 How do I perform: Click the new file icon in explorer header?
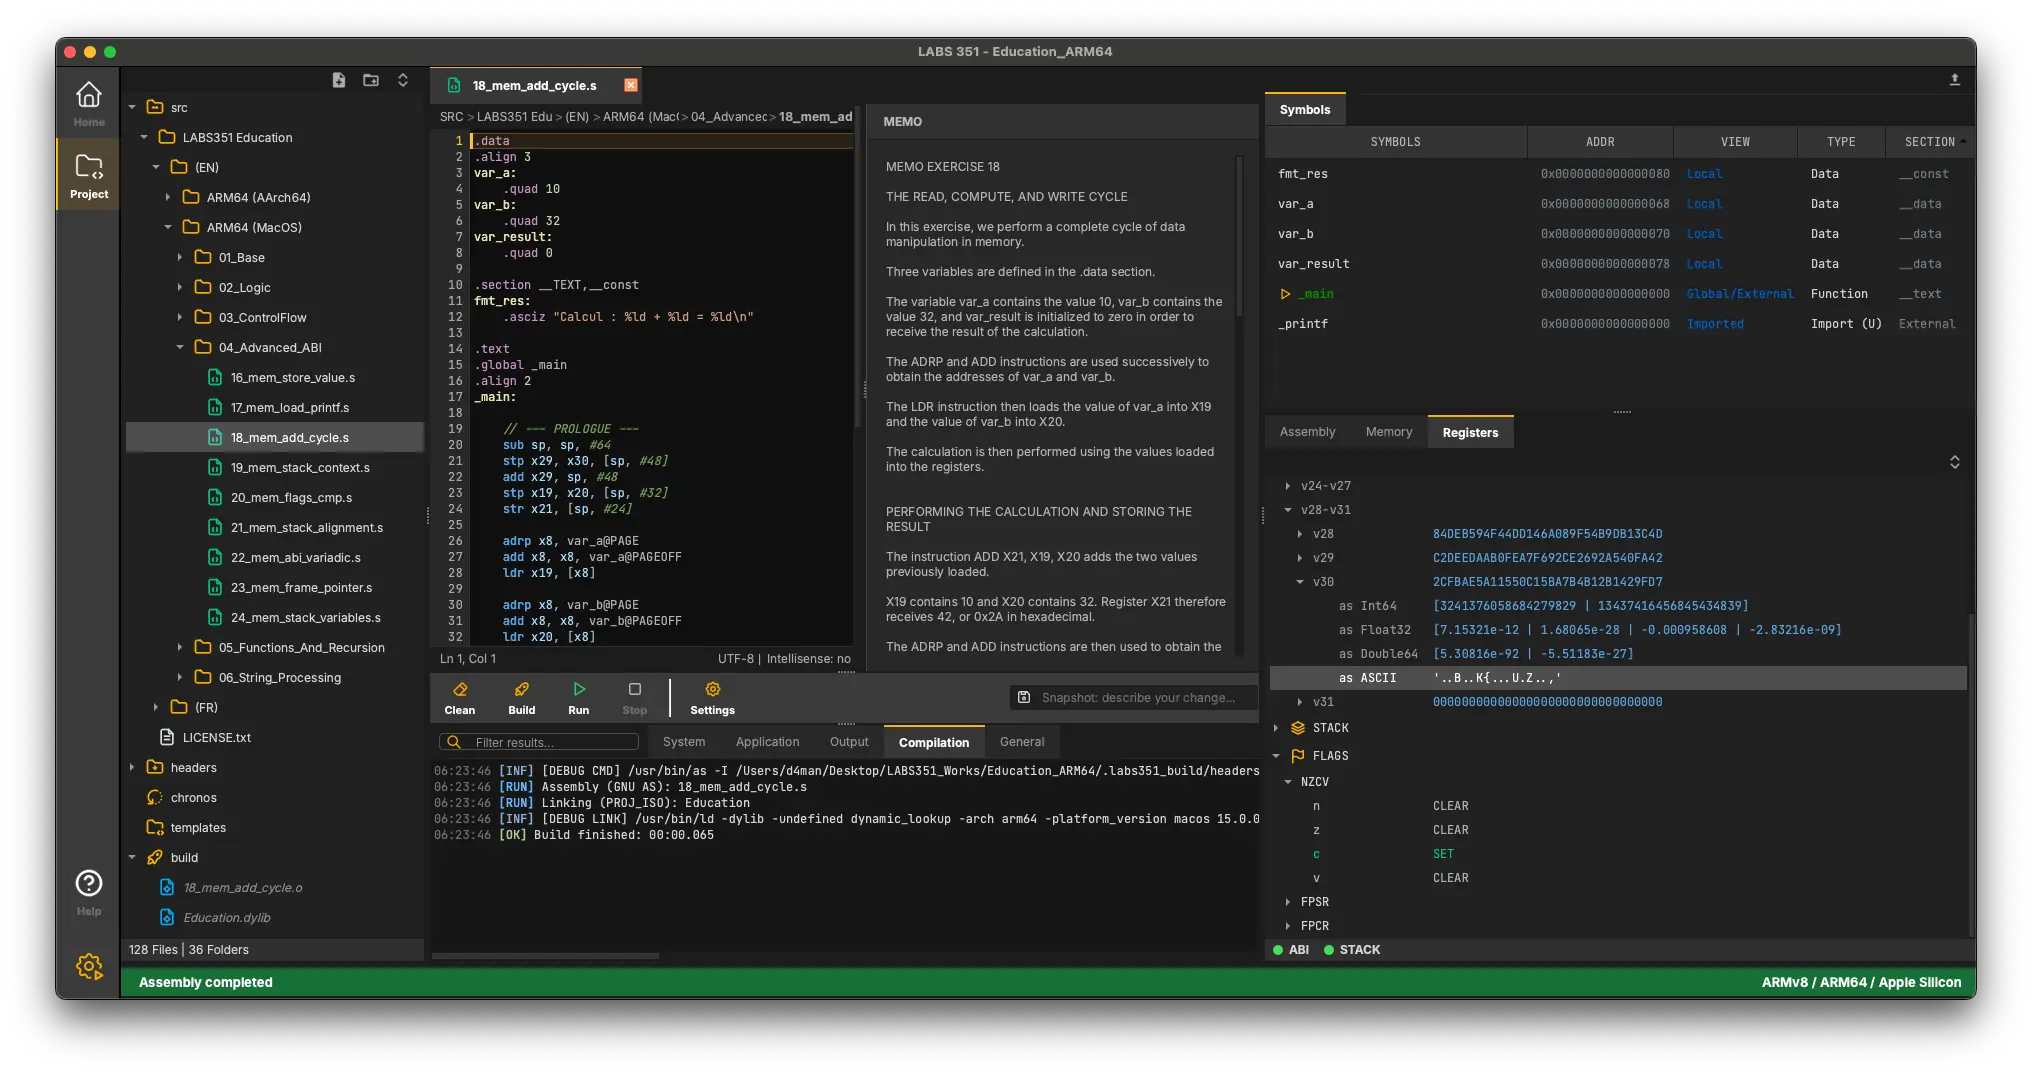tap(339, 80)
